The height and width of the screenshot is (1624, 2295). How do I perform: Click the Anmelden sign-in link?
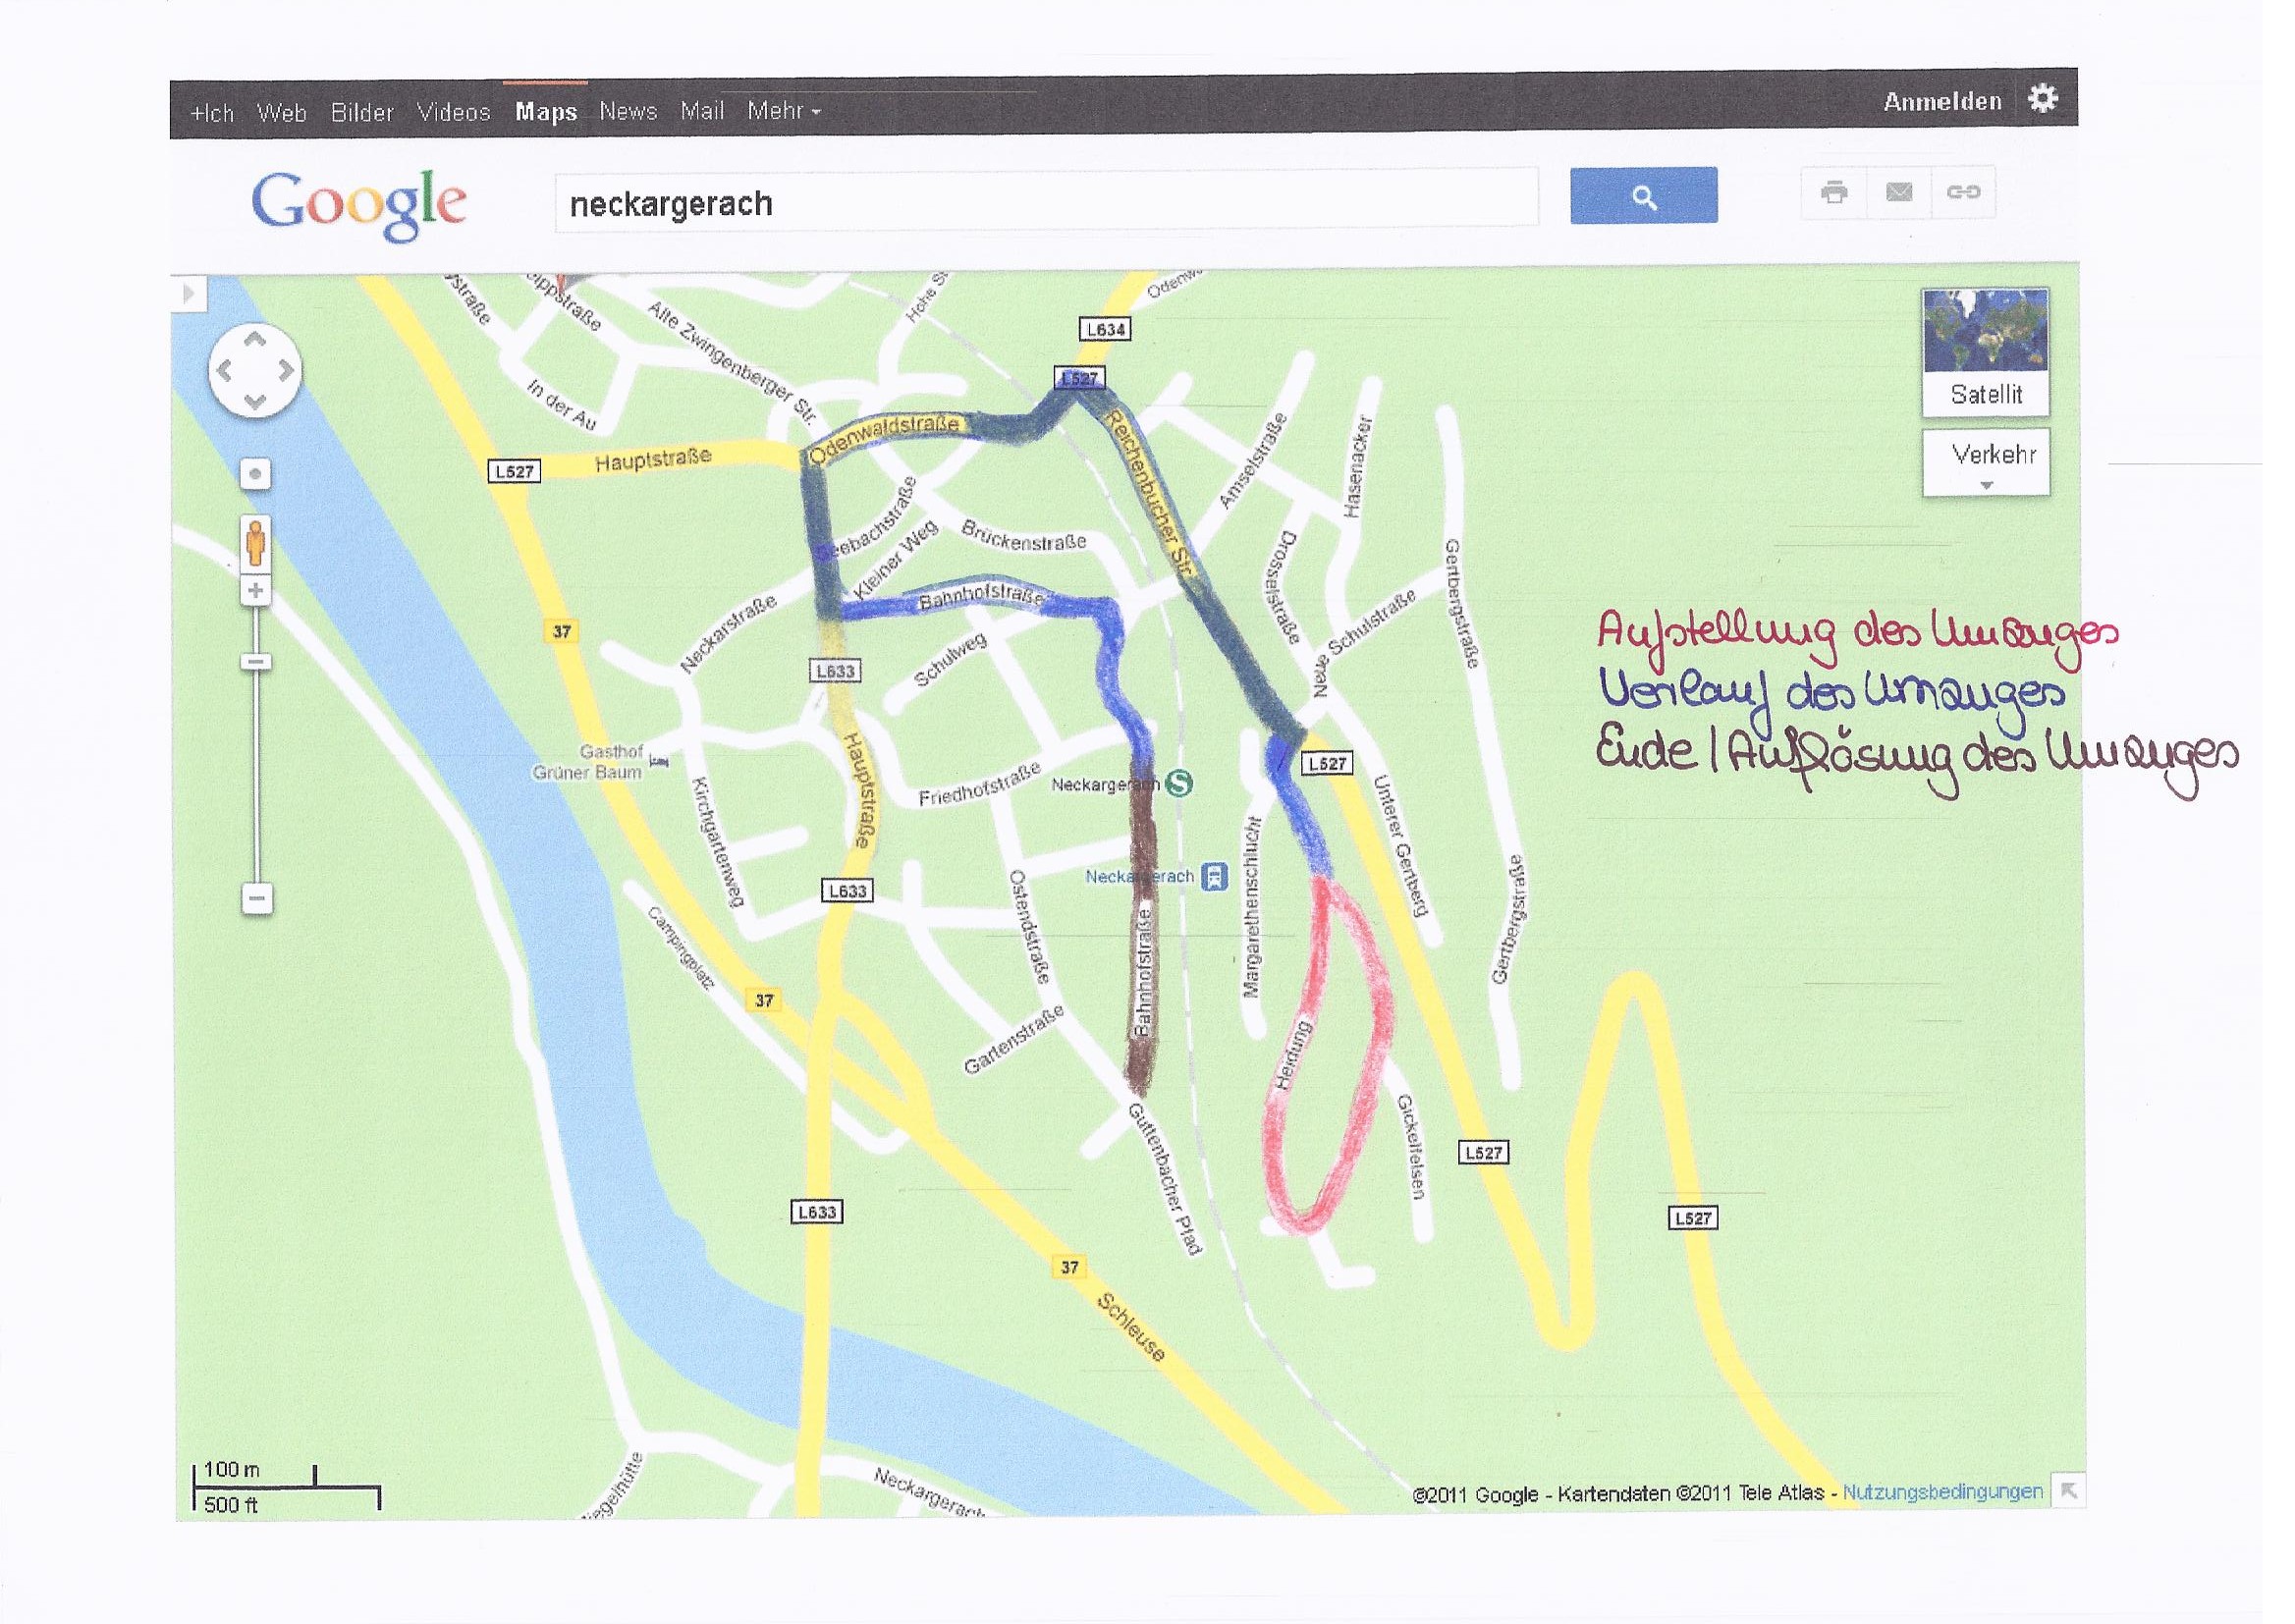tap(1942, 101)
